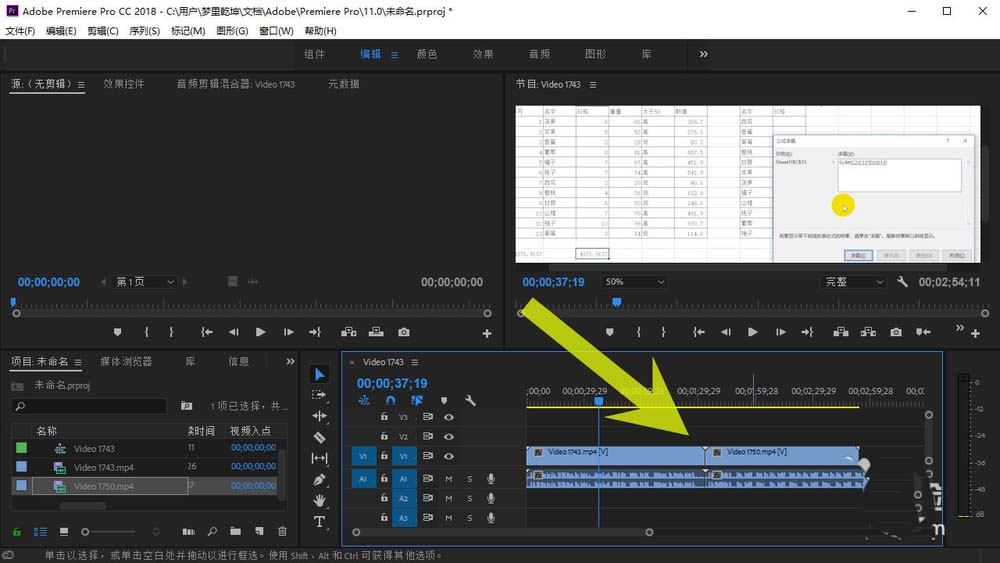Click the trash icon in project panel

(282, 532)
